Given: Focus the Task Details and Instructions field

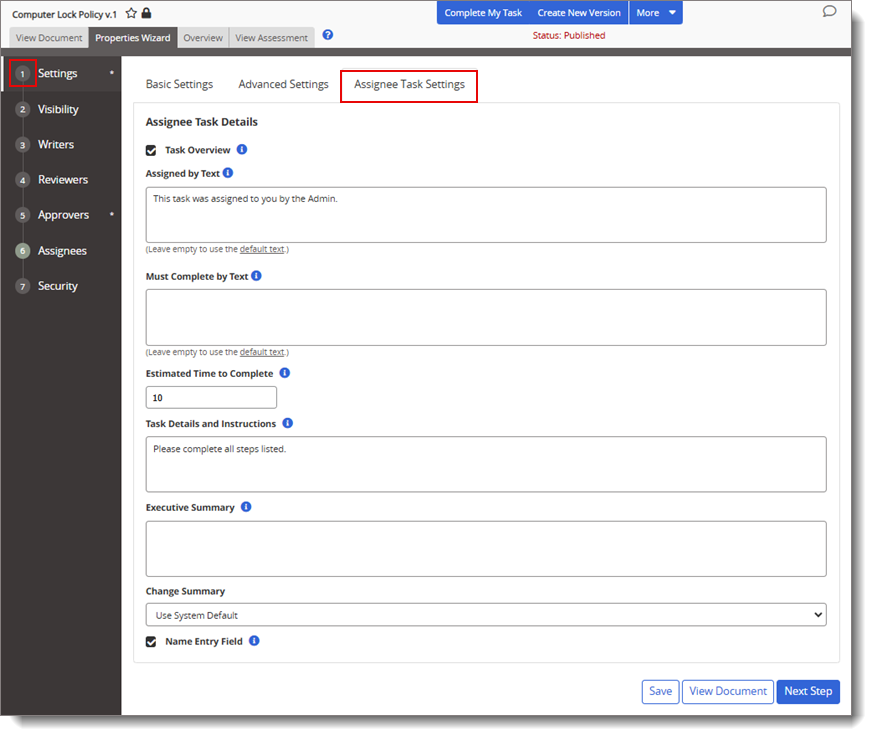Looking at the screenshot, I should point(485,464).
